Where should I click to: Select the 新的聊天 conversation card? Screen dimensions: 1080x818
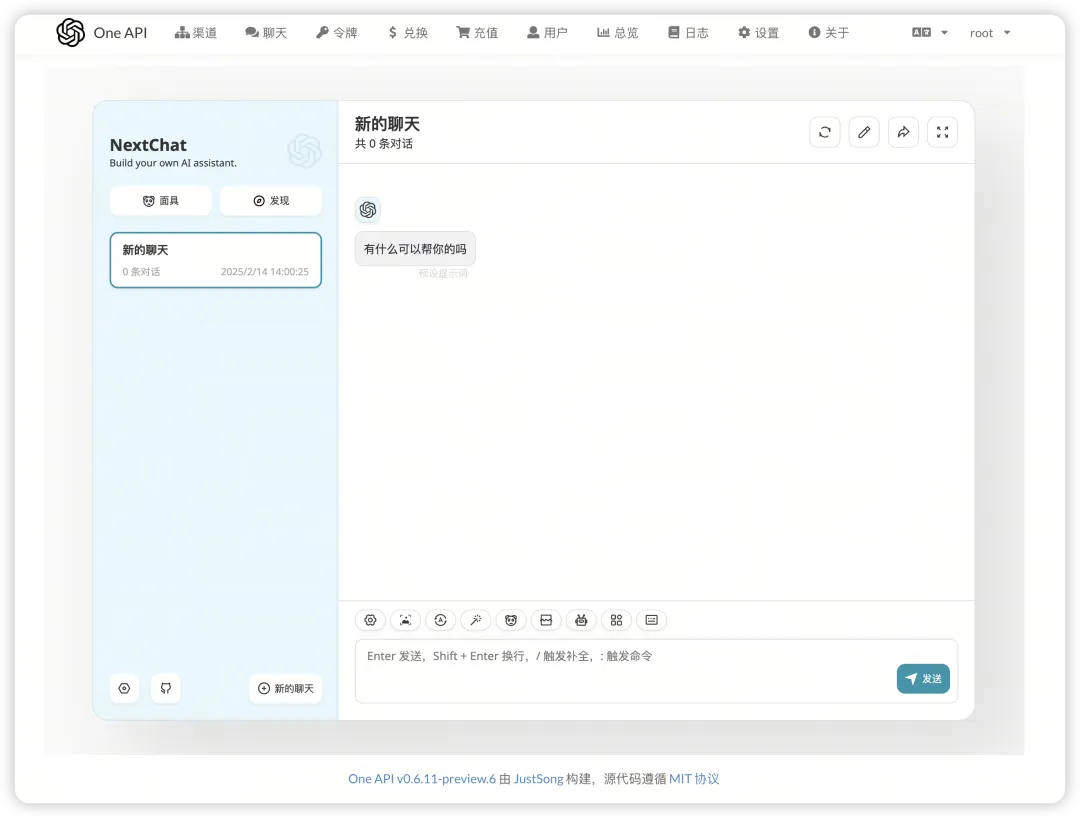216,260
